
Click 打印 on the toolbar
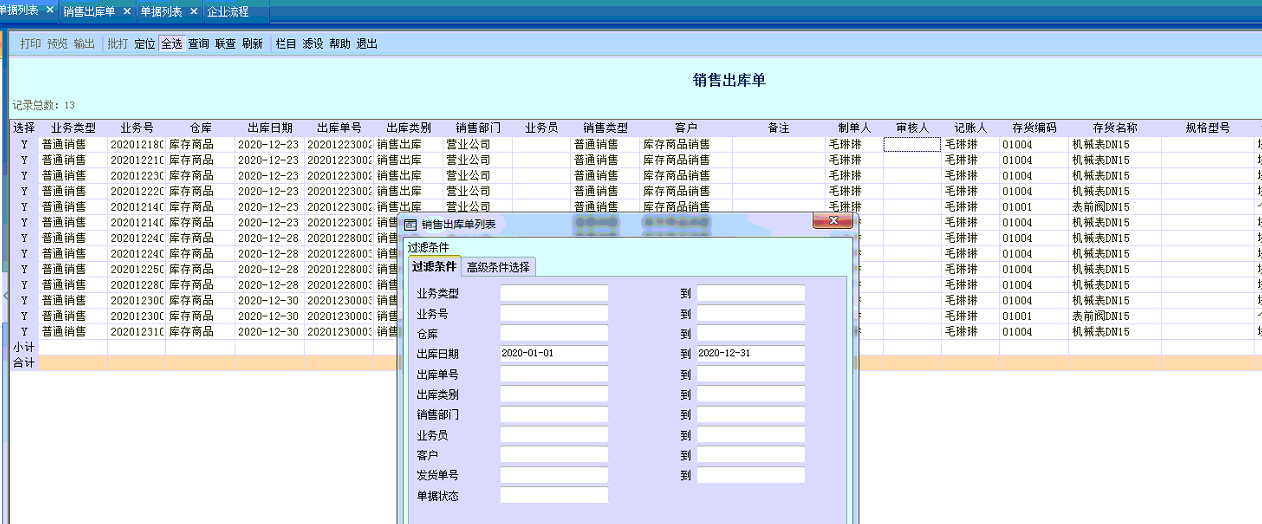coord(31,44)
